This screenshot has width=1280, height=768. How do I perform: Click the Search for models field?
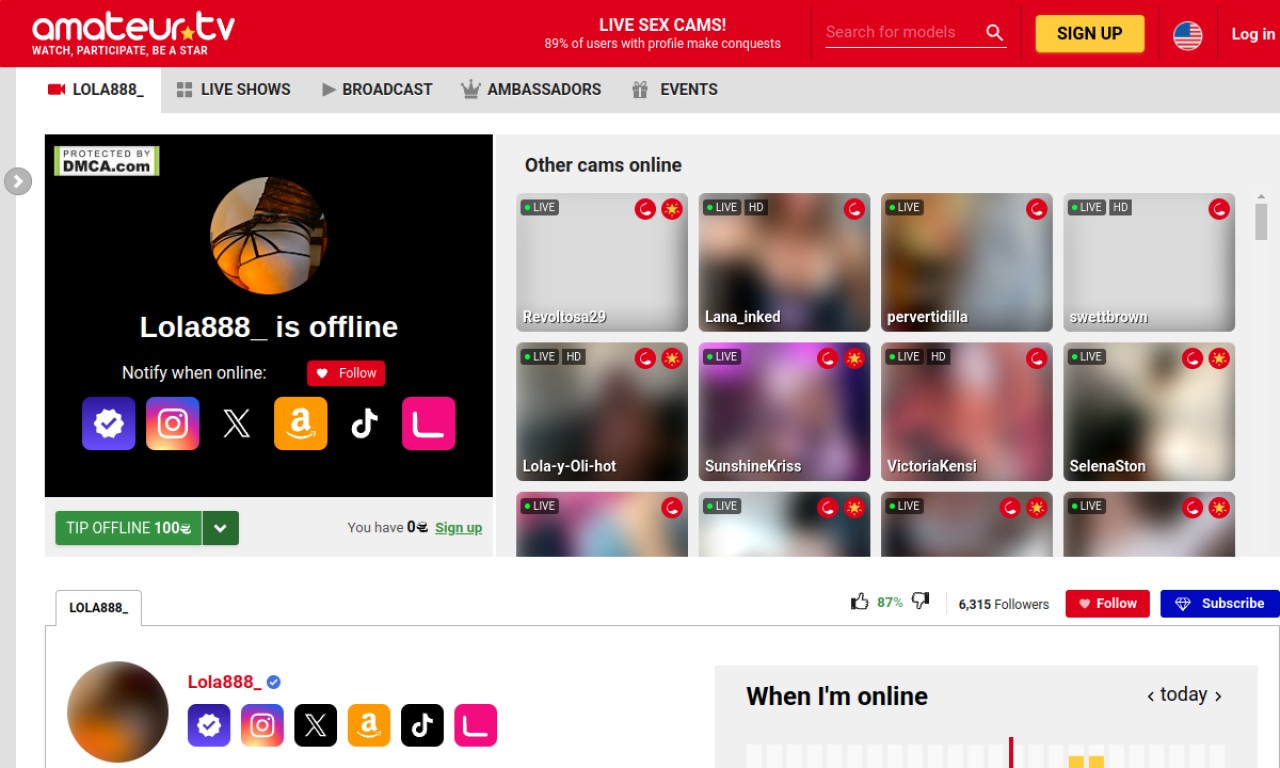tap(902, 32)
